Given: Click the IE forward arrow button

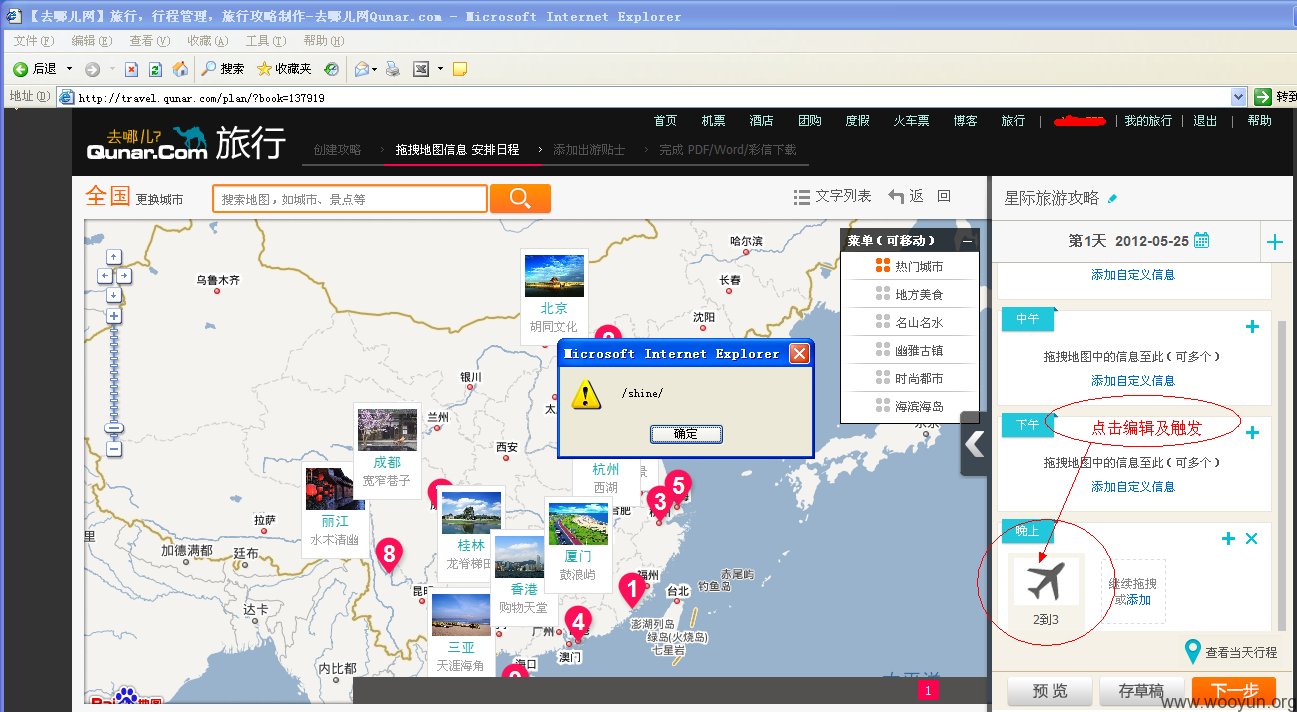Looking at the screenshot, I should pyautogui.click(x=92, y=69).
